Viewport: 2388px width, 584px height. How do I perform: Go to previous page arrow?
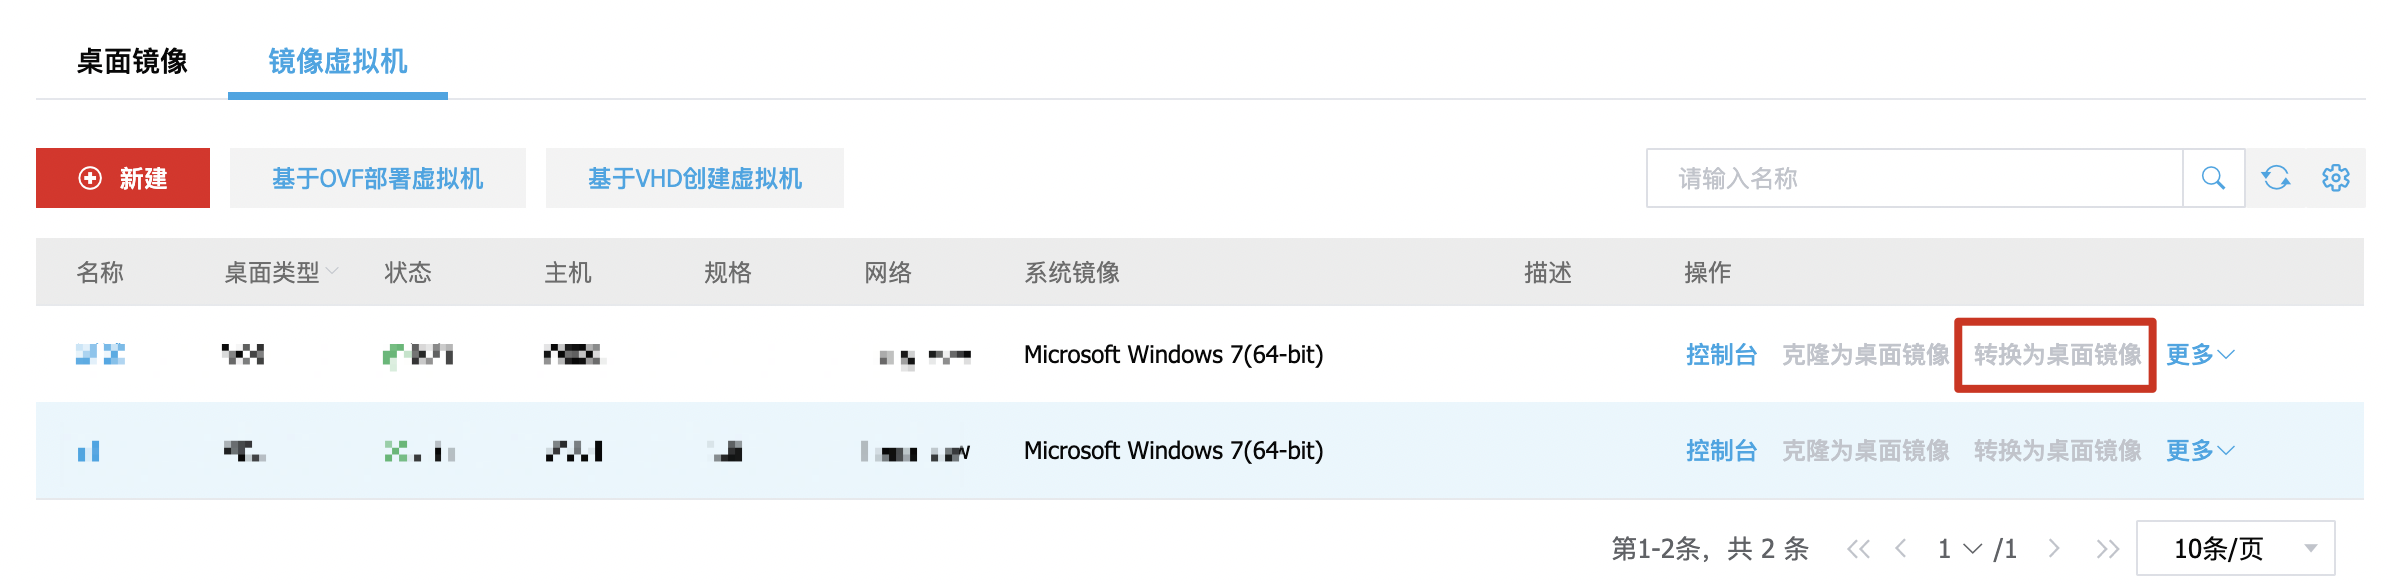pyautogui.click(x=1901, y=548)
